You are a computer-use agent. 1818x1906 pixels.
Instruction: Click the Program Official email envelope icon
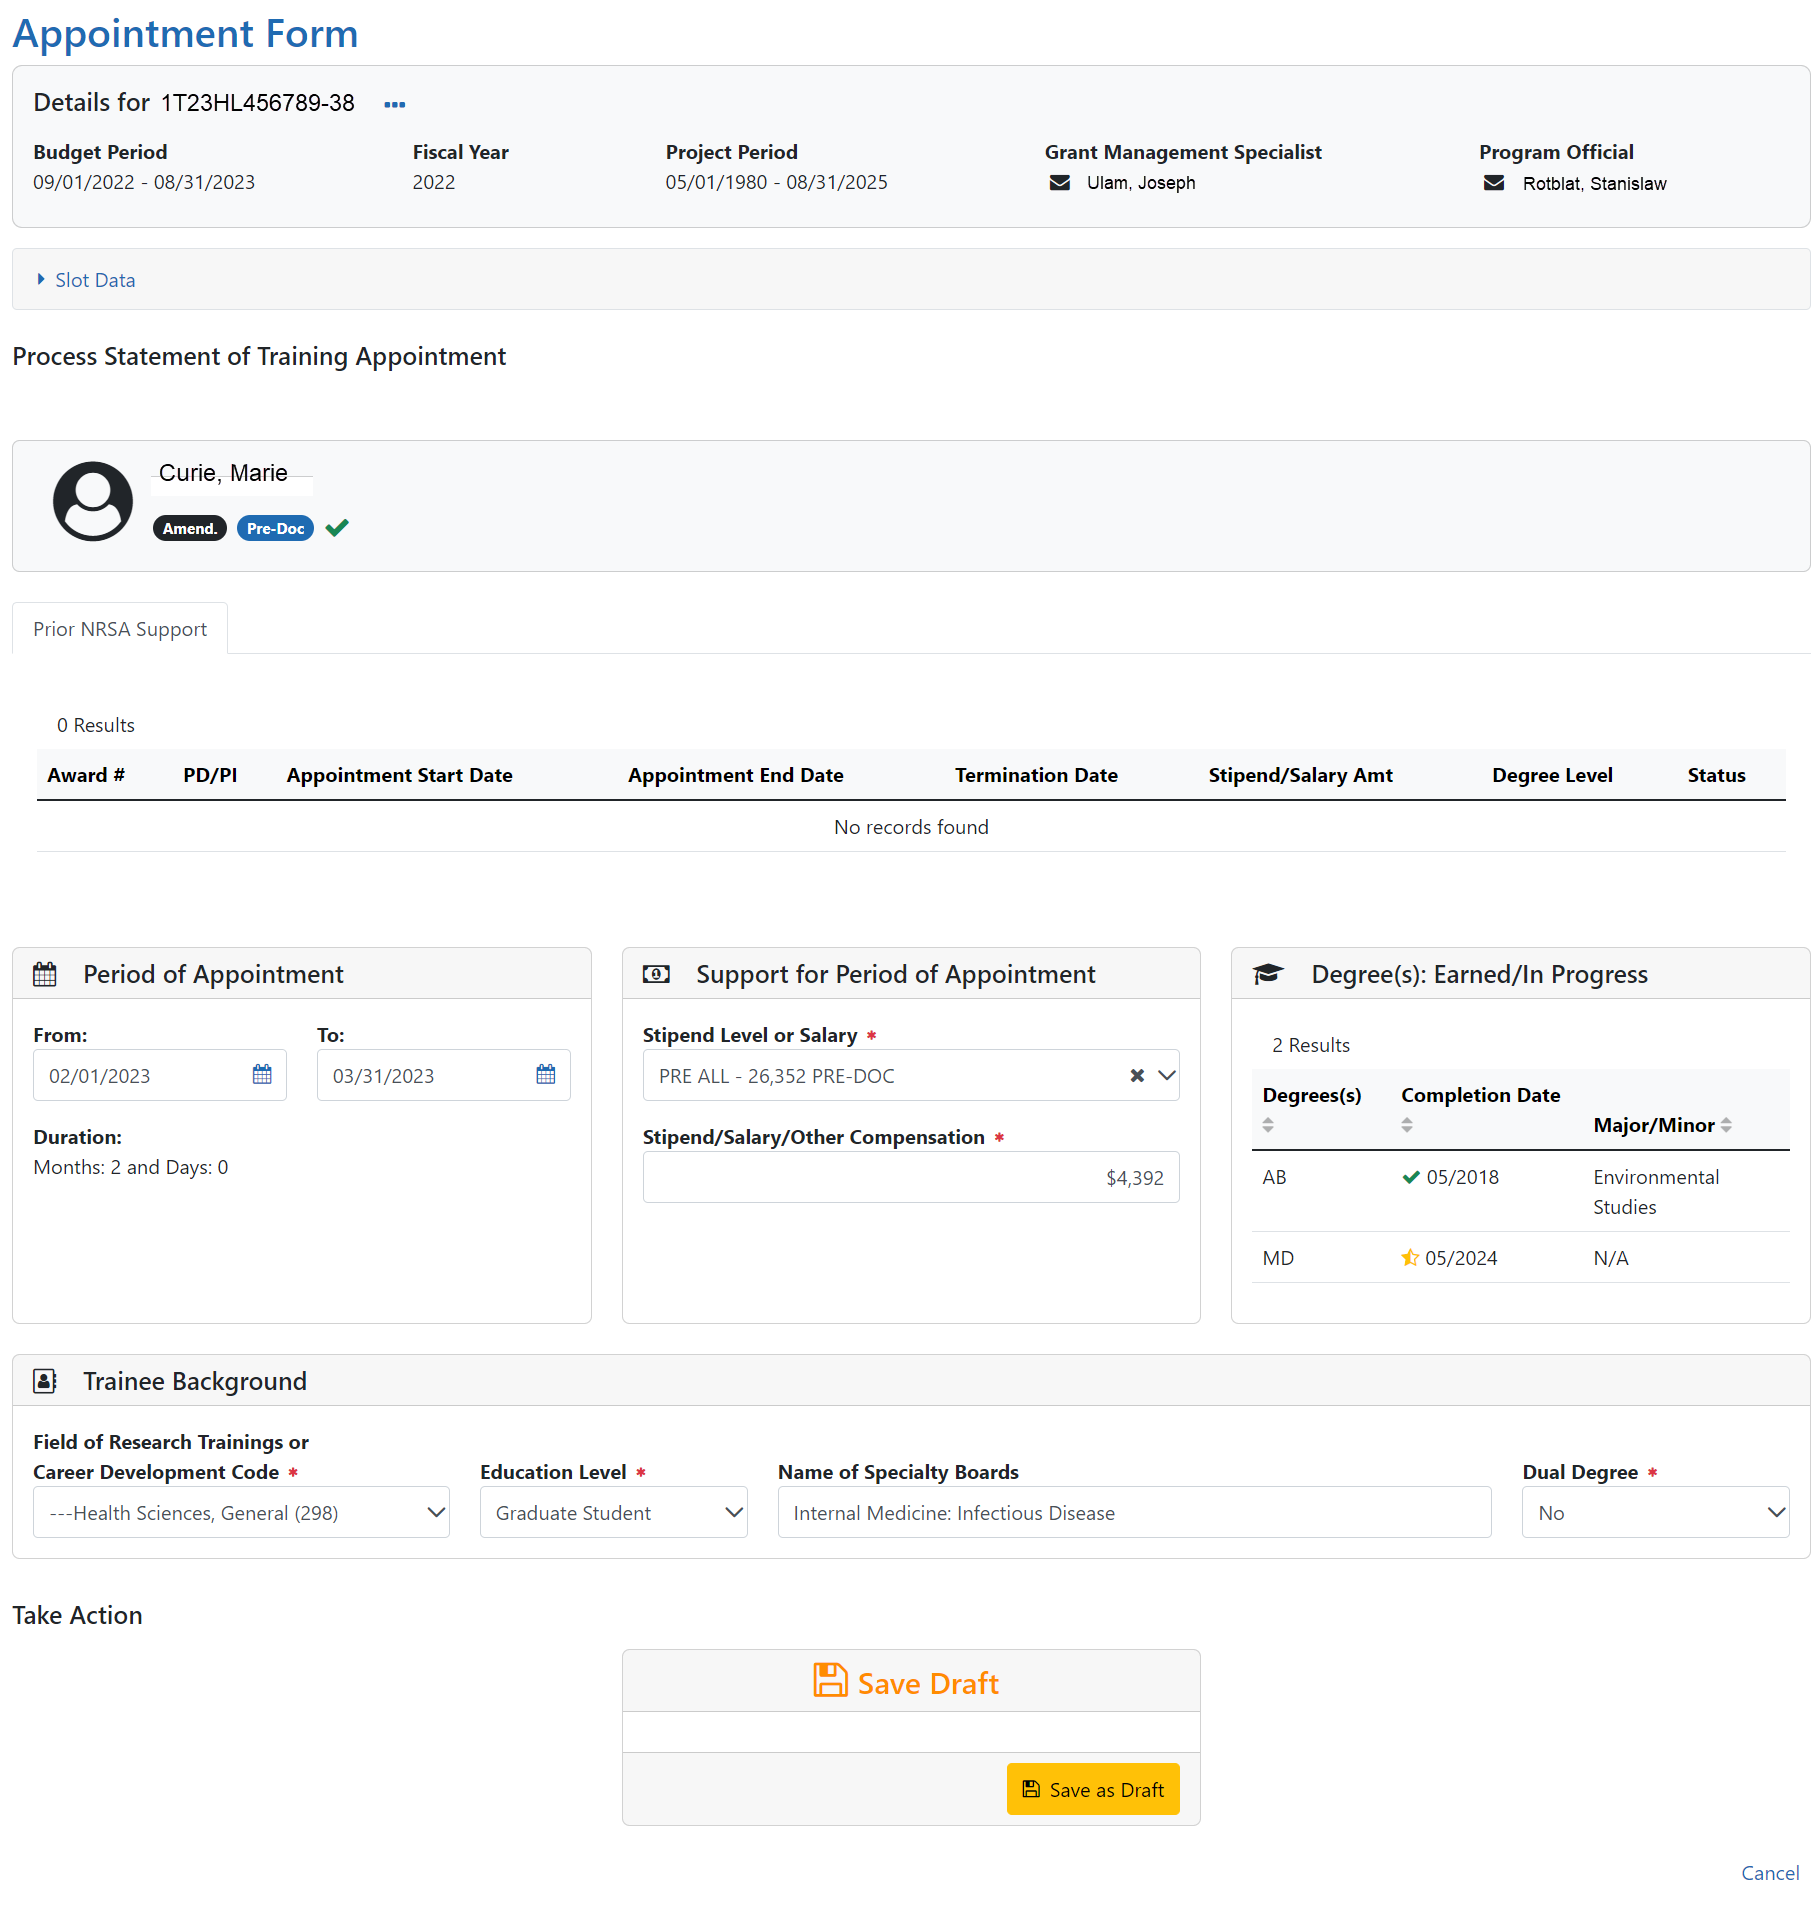(x=1493, y=183)
